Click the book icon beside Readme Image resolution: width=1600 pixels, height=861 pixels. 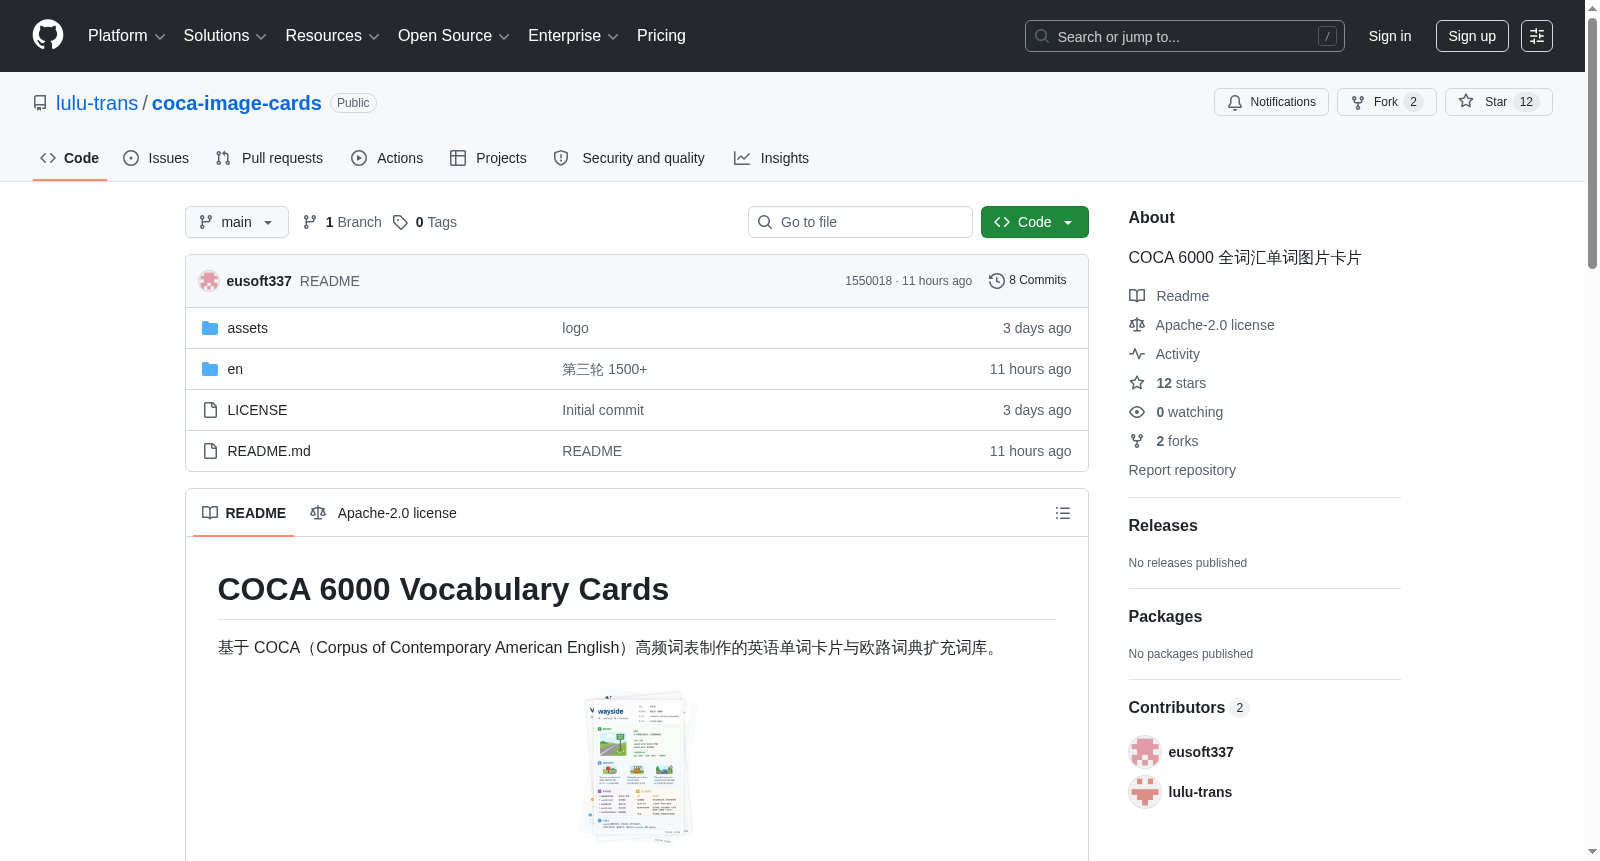coord(1137,296)
